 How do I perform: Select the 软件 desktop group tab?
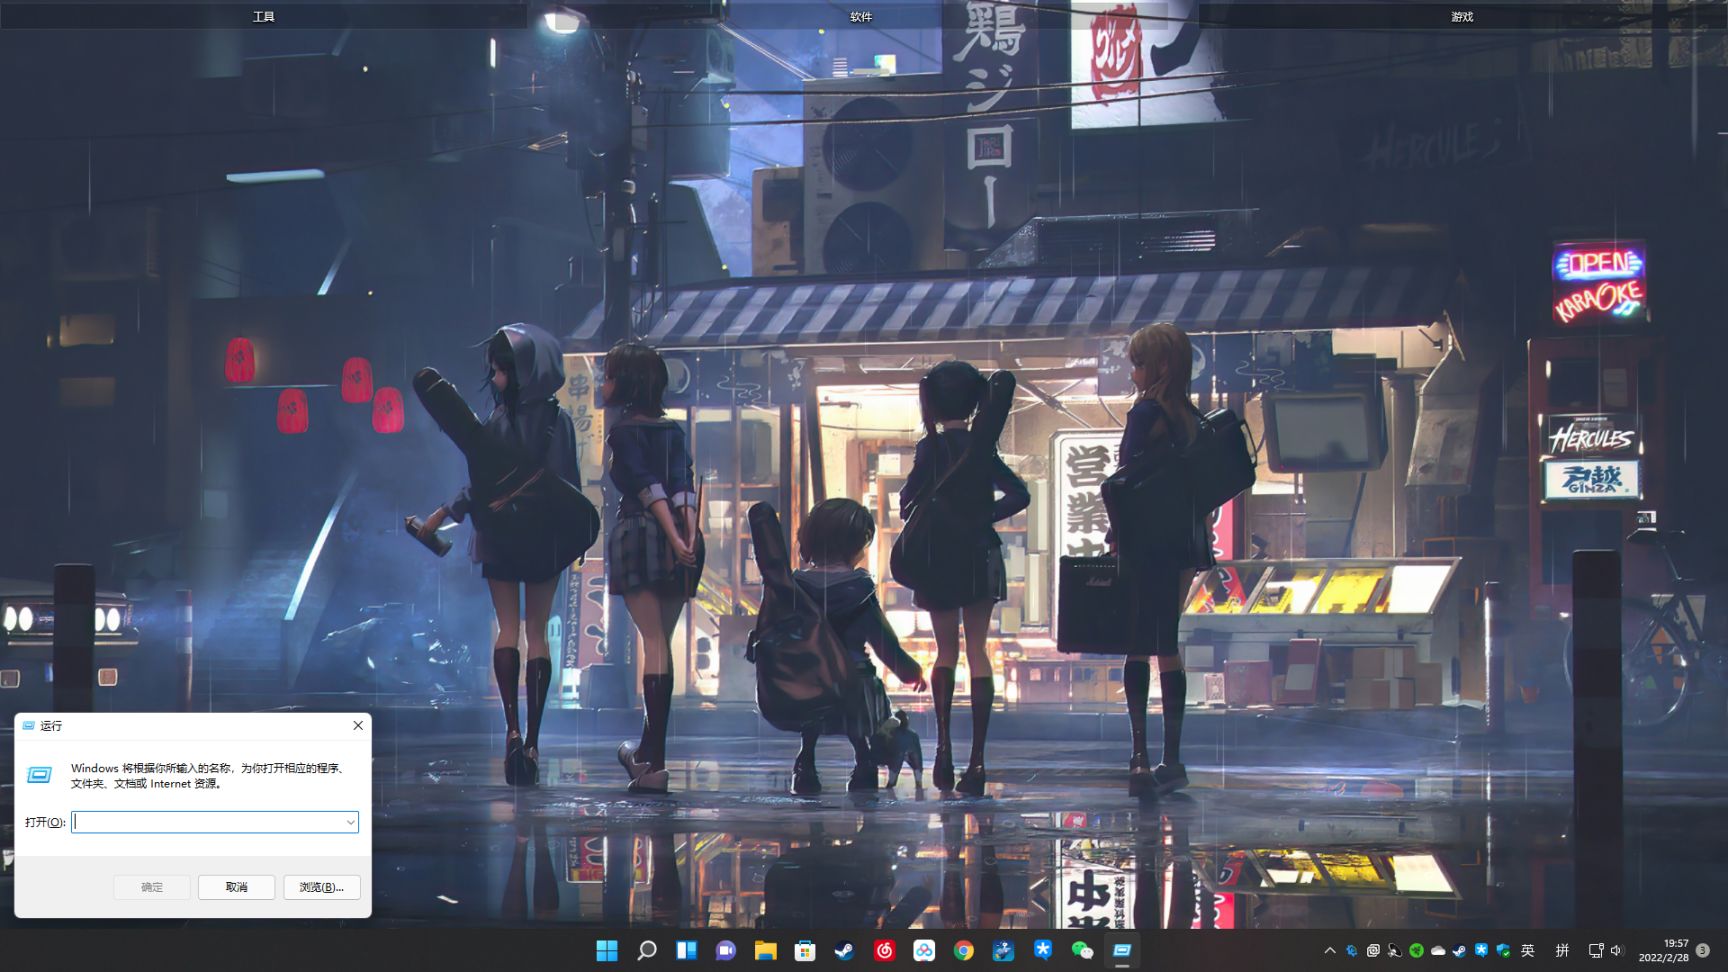[x=861, y=16]
